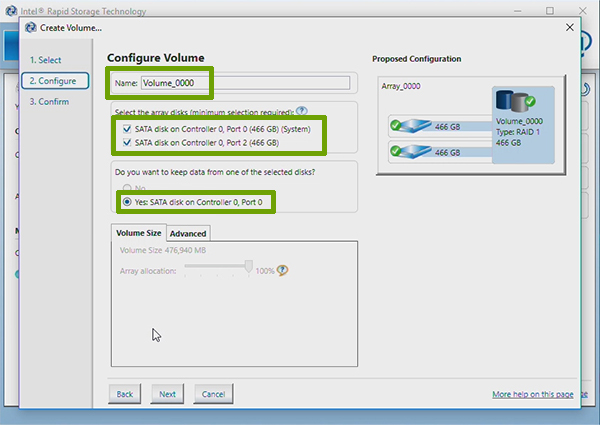Click the Create Volume dialog title icon

coord(31,28)
